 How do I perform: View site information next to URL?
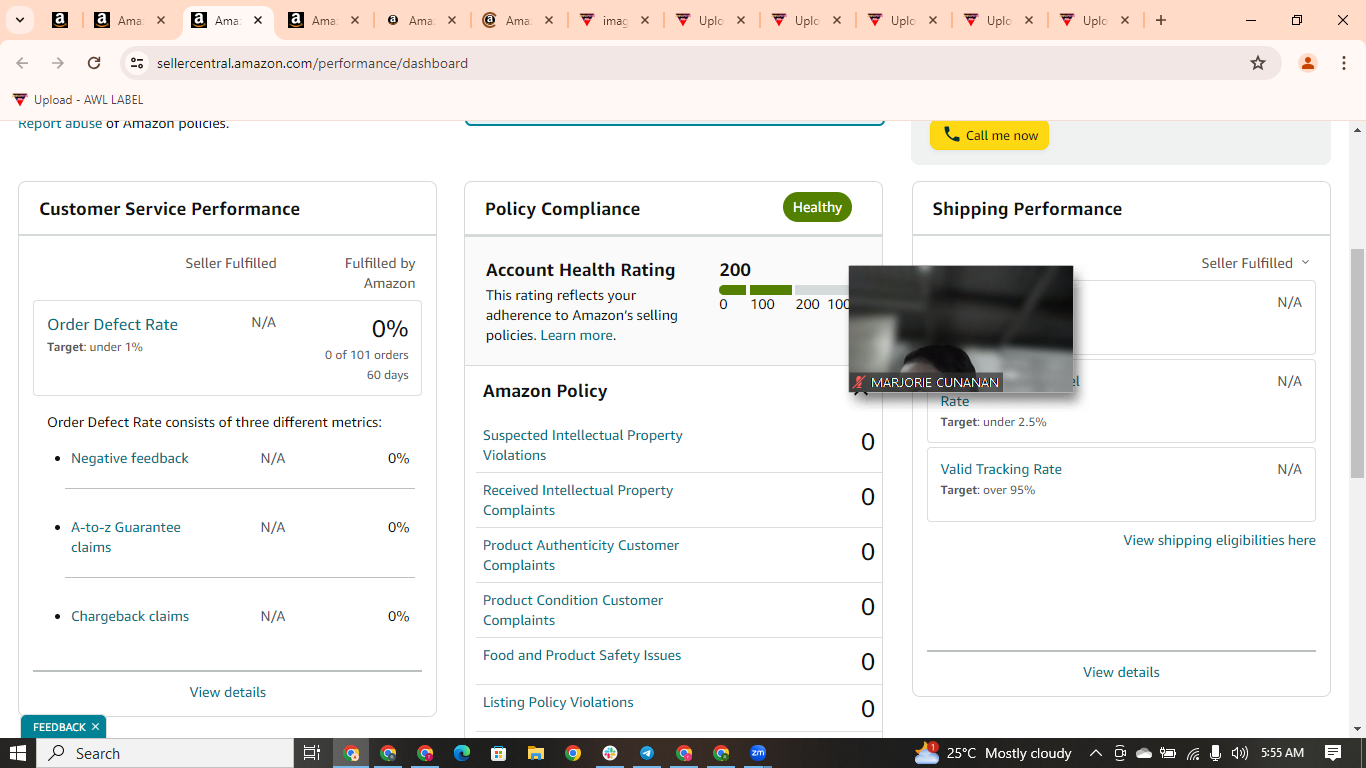137,63
